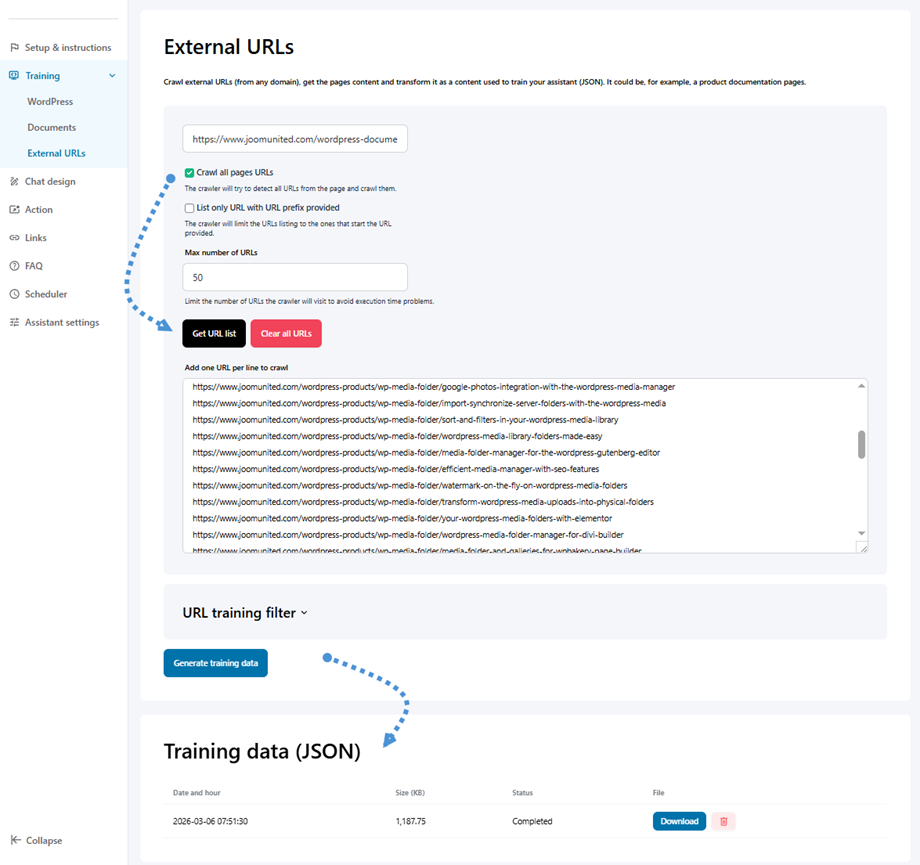Click the Assistant settings sliders icon

point(15,323)
